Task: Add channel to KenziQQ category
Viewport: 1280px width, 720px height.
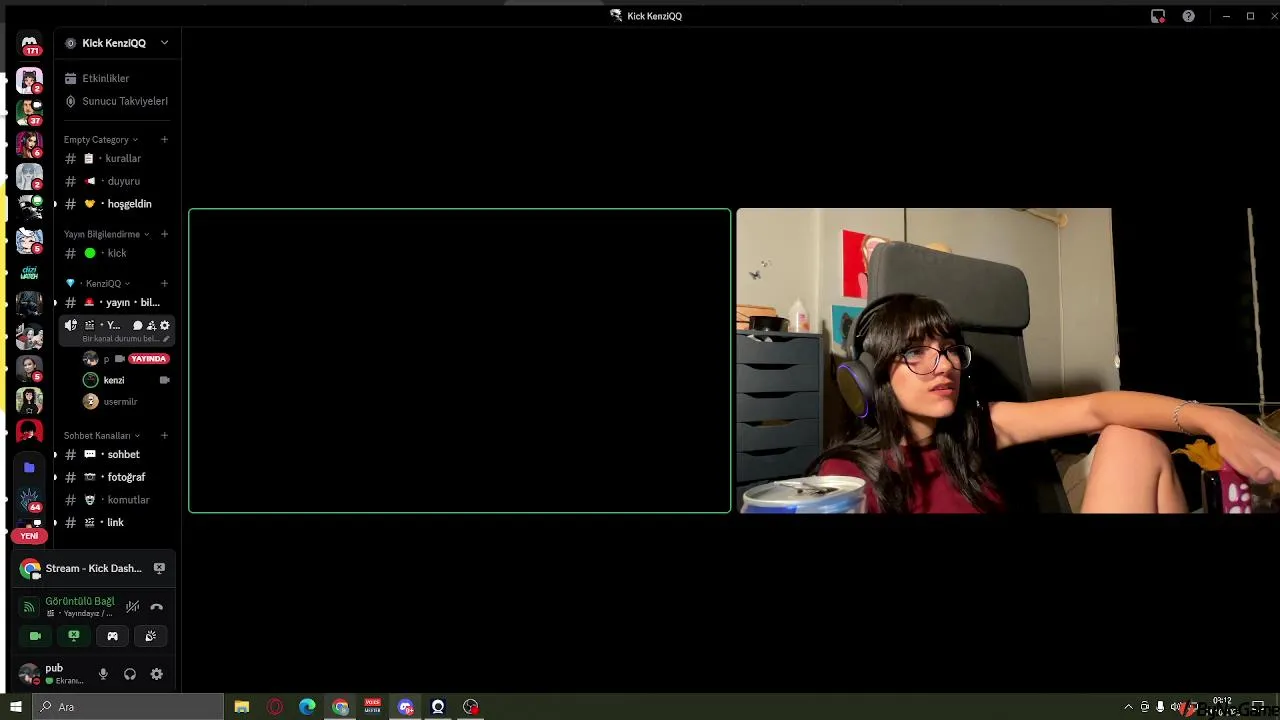Action: [x=164, y=283]
